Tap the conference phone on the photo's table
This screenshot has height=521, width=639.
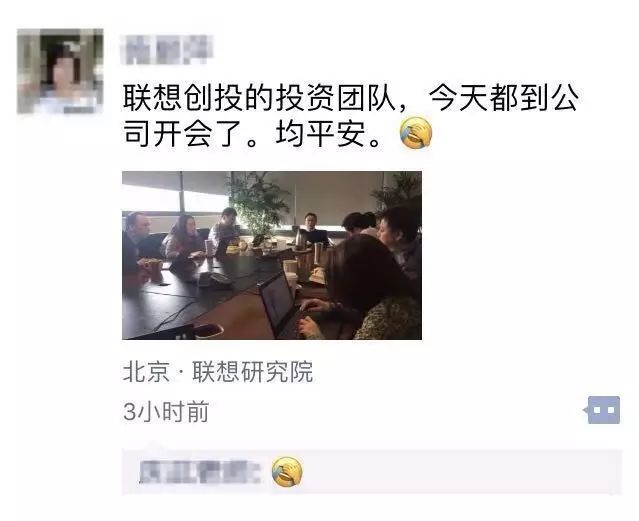215,280
